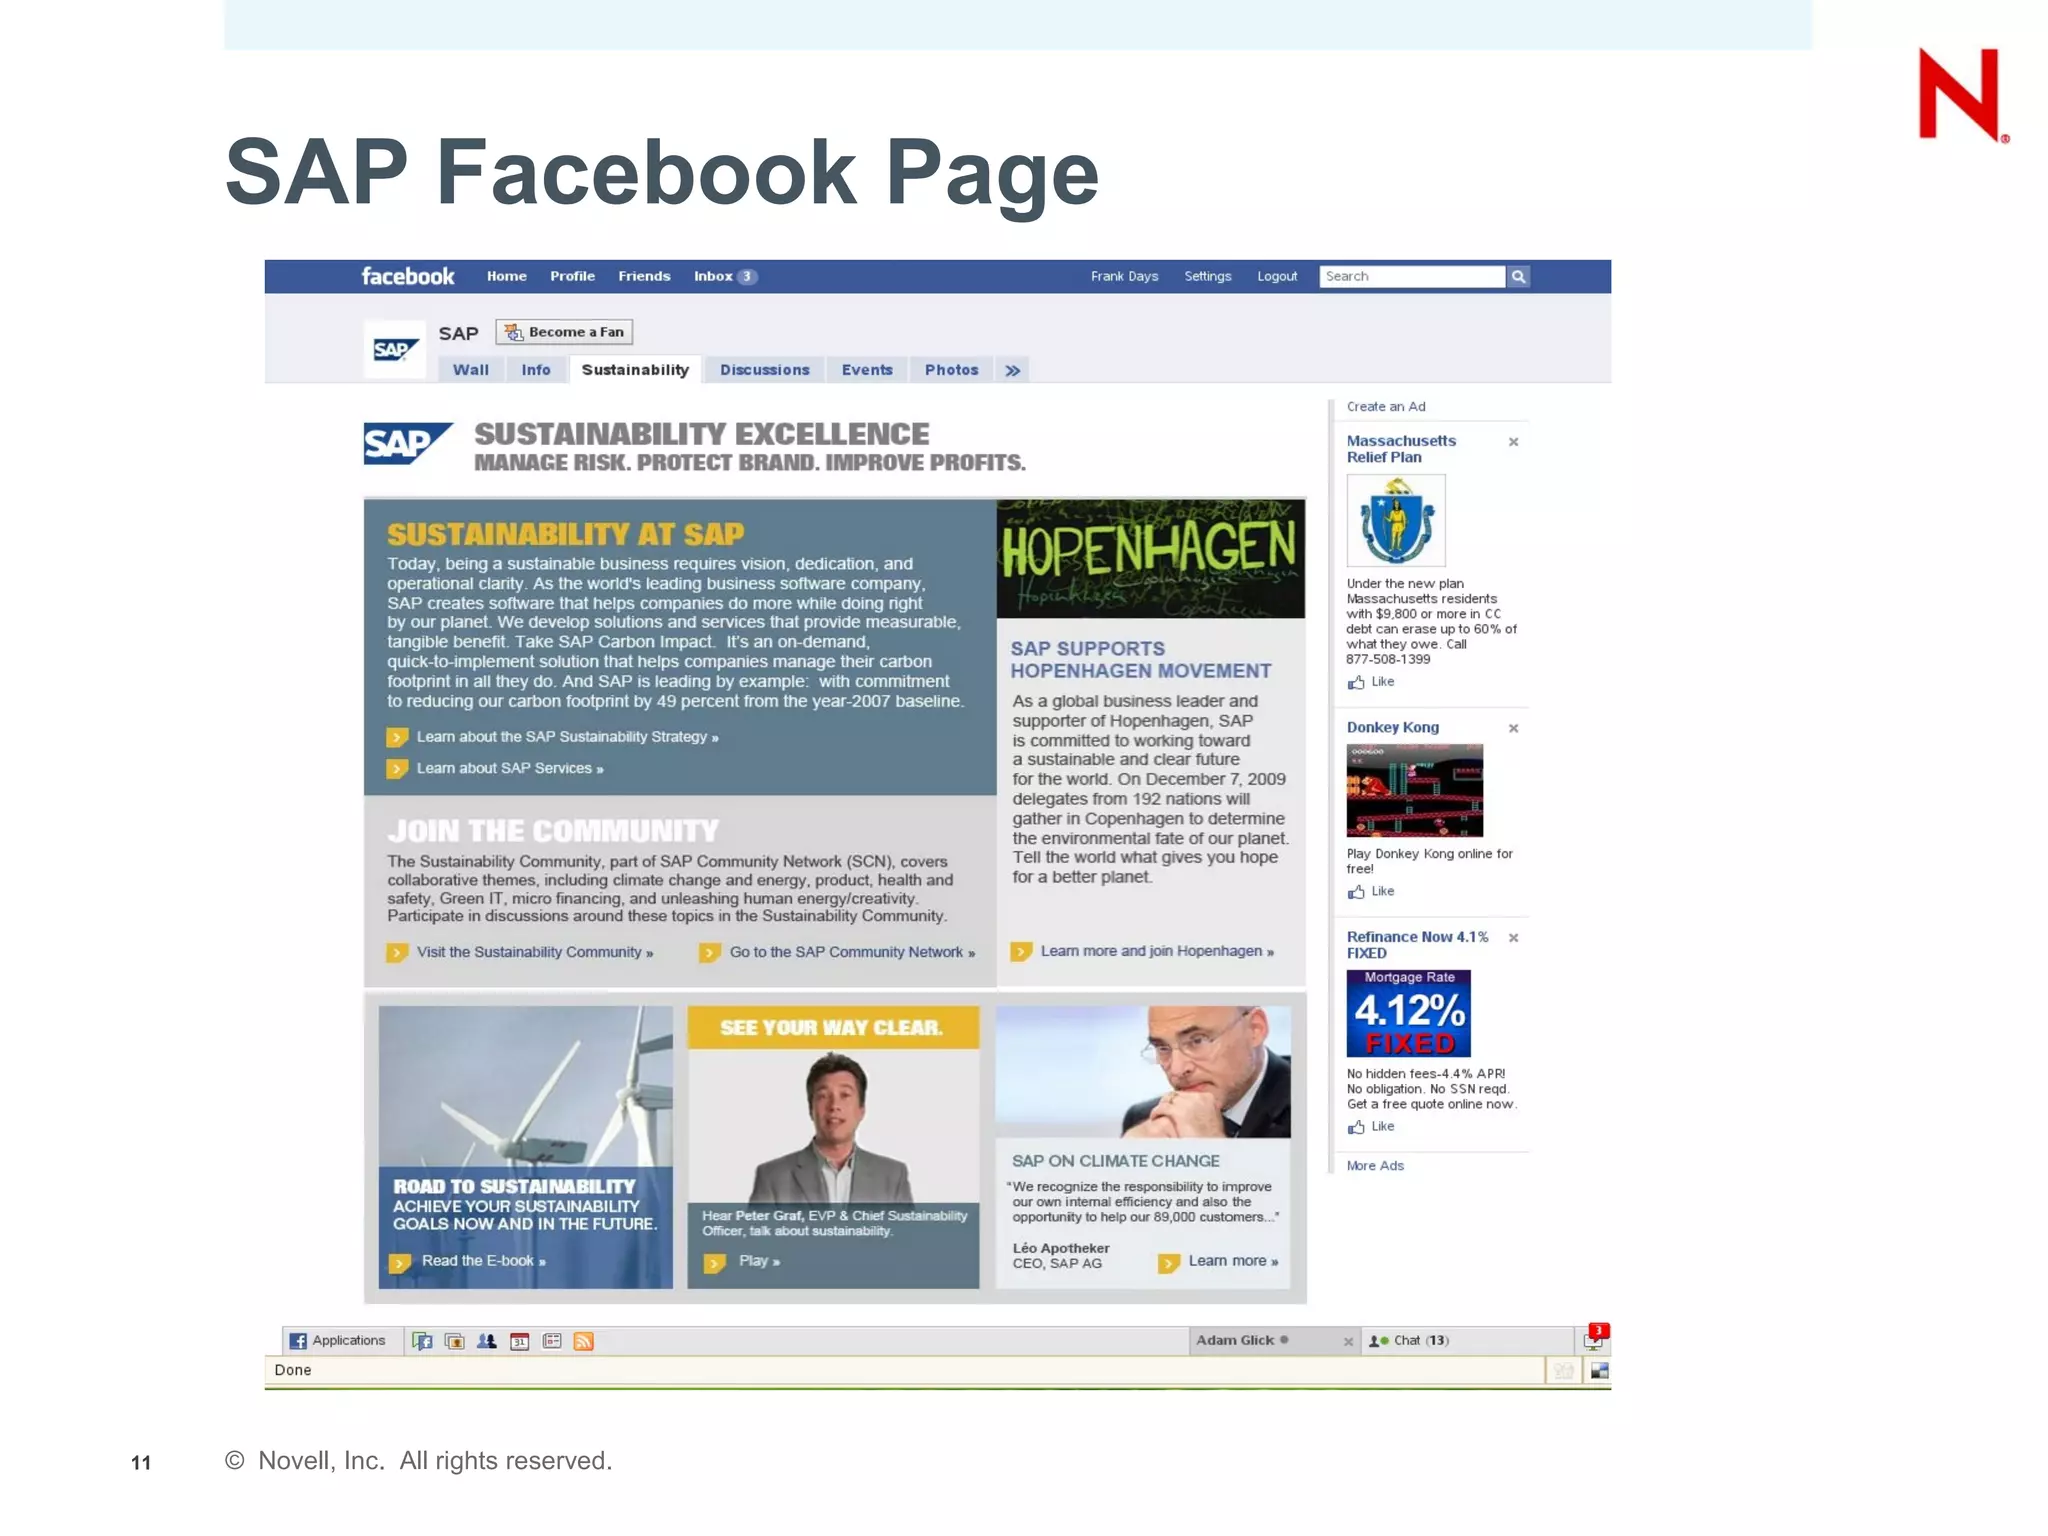
Task: Click Logout in the header
Action: tap(1277, 276)
